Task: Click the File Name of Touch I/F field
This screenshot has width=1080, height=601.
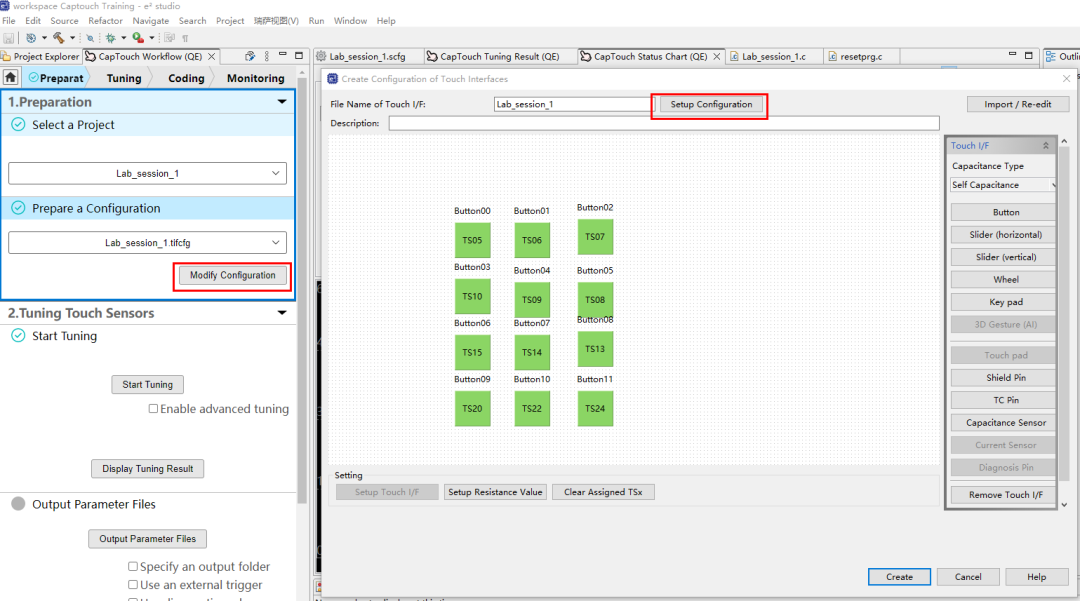Action: pyautogui.click(x=574, y=105)
